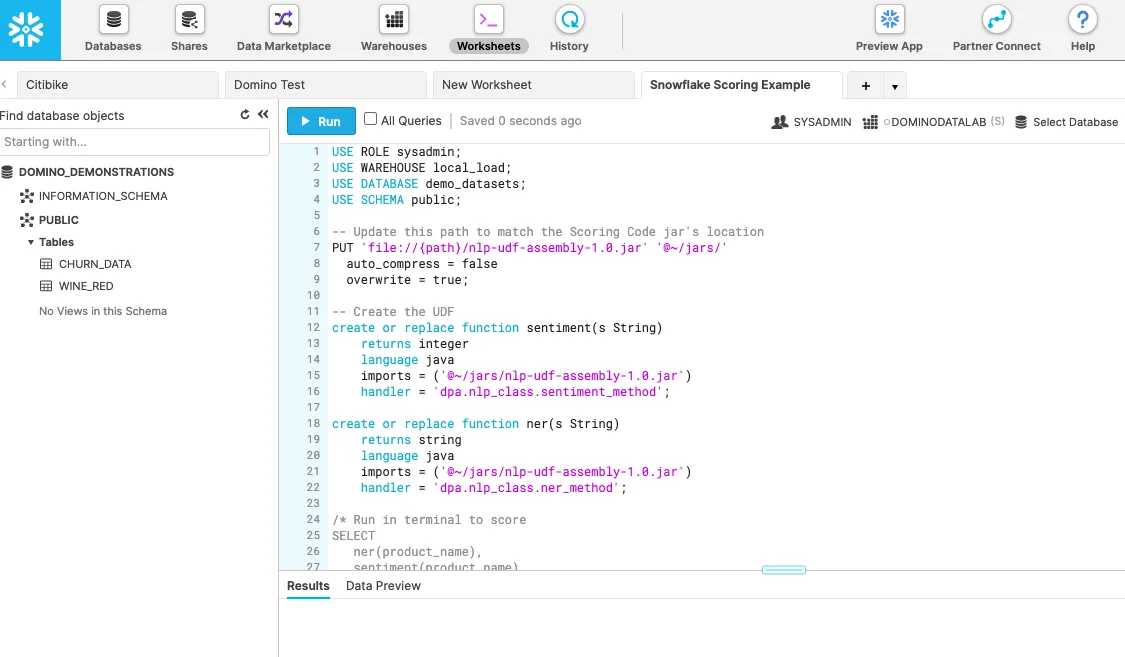Click the warehouse grid icon

[x=870, y=122]
